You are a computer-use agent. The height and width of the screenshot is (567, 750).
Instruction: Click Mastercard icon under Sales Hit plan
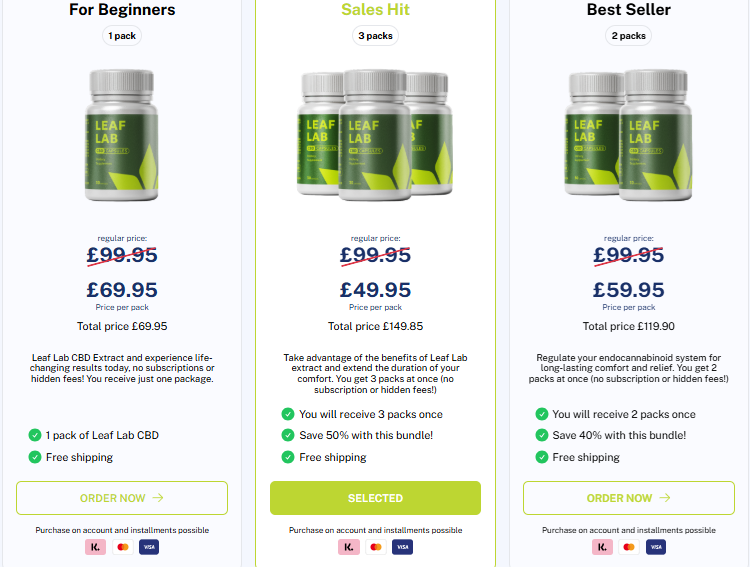(376, 547)
